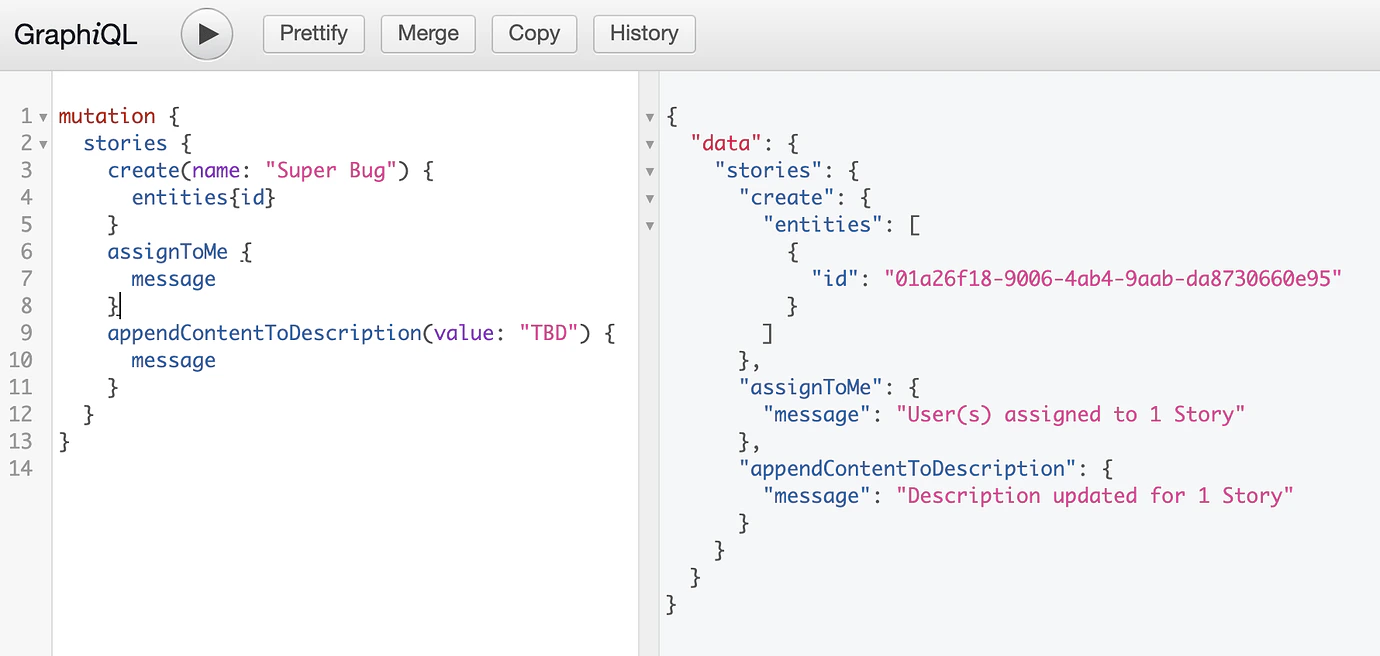Viewport: 1380px width, 656px height.
Task: Click the "create" key in results
Action: click(x=787, y=197)
